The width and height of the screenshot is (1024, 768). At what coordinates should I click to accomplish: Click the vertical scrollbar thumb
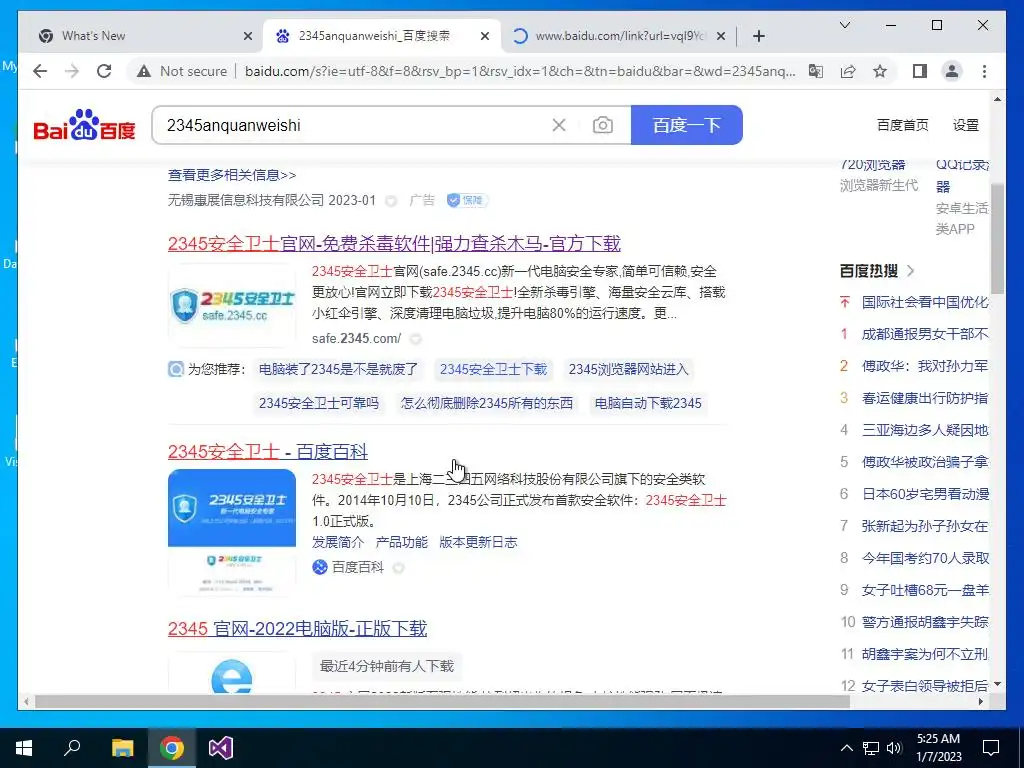pyautogui.click(x=997, y=238)
